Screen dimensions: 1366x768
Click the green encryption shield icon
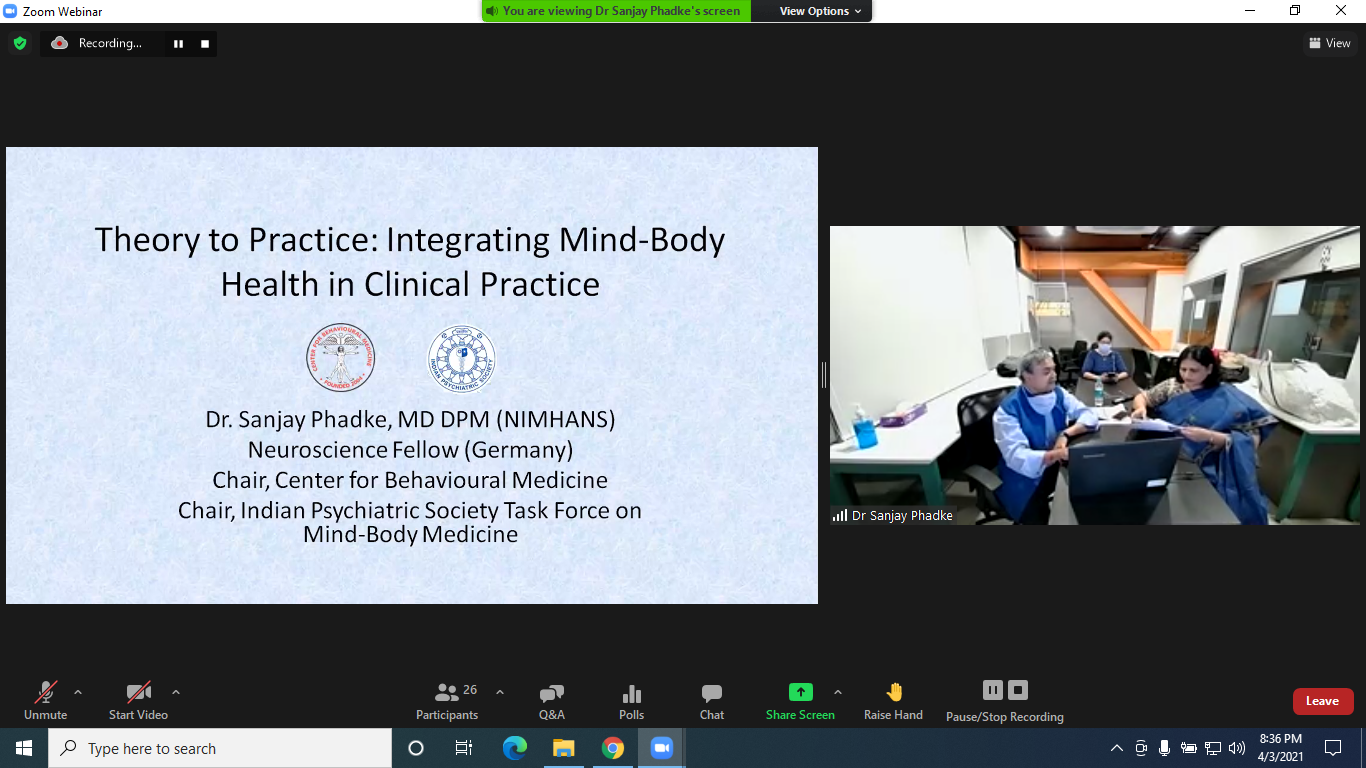pyautogui.click(x=20, y=43)
